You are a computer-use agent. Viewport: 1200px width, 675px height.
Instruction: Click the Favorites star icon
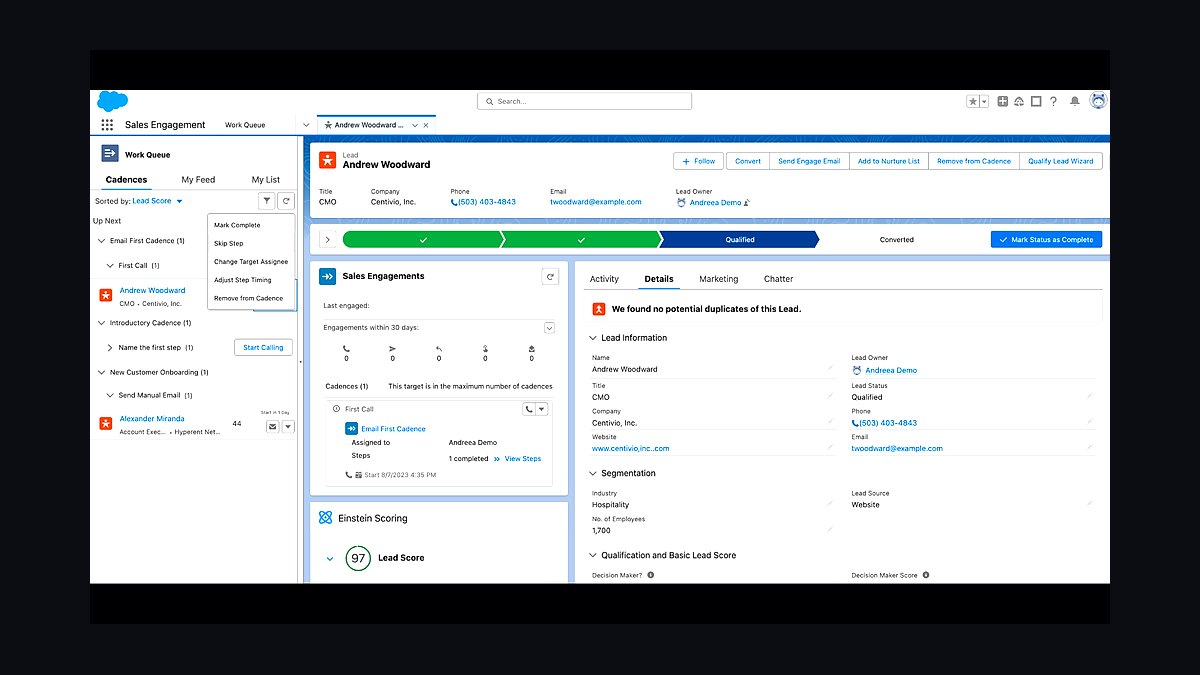click(x=972, y=101)
